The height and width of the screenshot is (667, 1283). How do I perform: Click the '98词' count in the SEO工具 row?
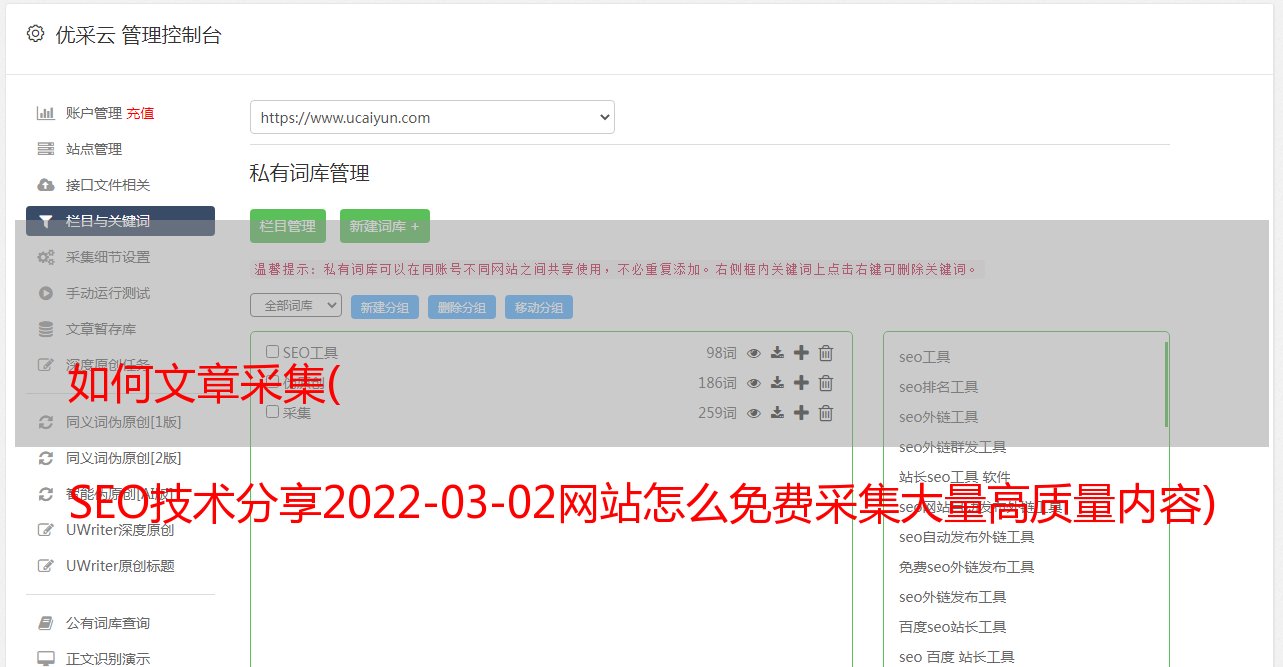click(721, 353)
